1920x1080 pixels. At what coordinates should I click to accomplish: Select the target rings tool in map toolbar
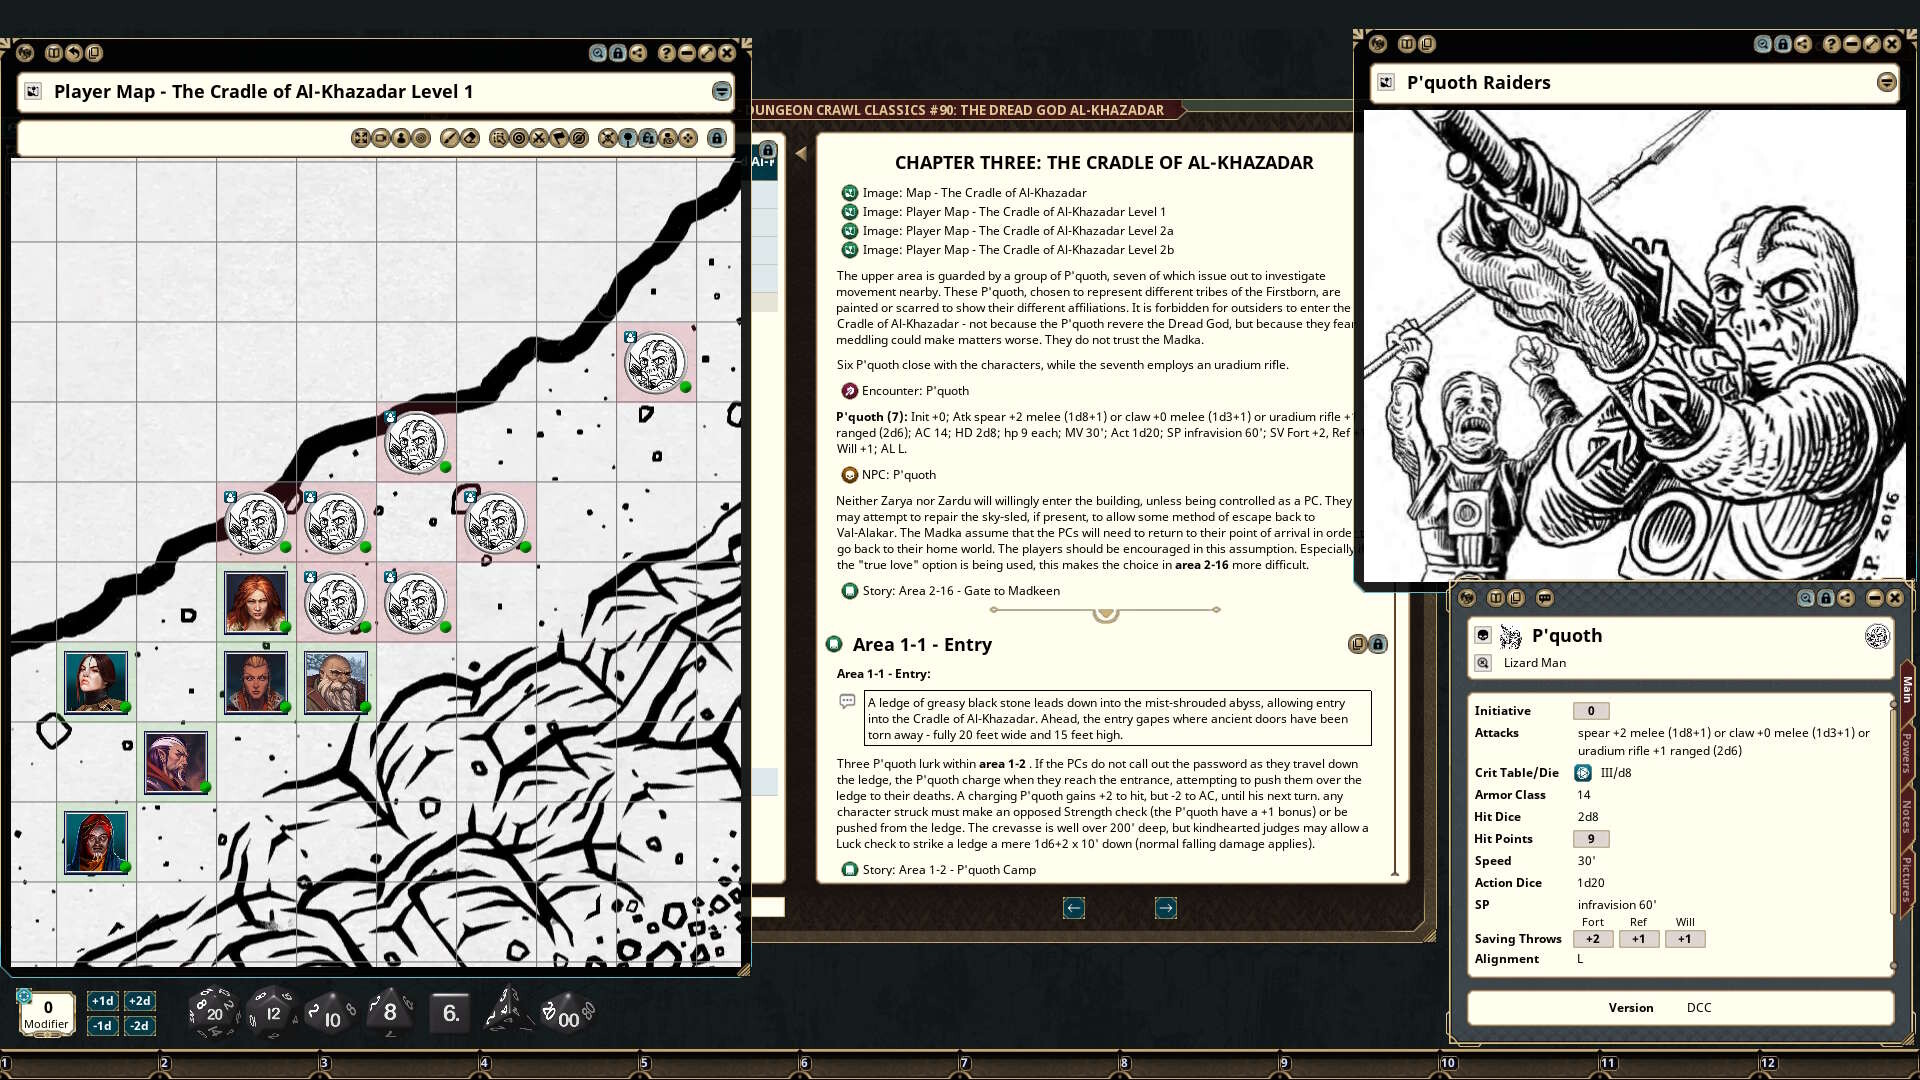point(421,138)
